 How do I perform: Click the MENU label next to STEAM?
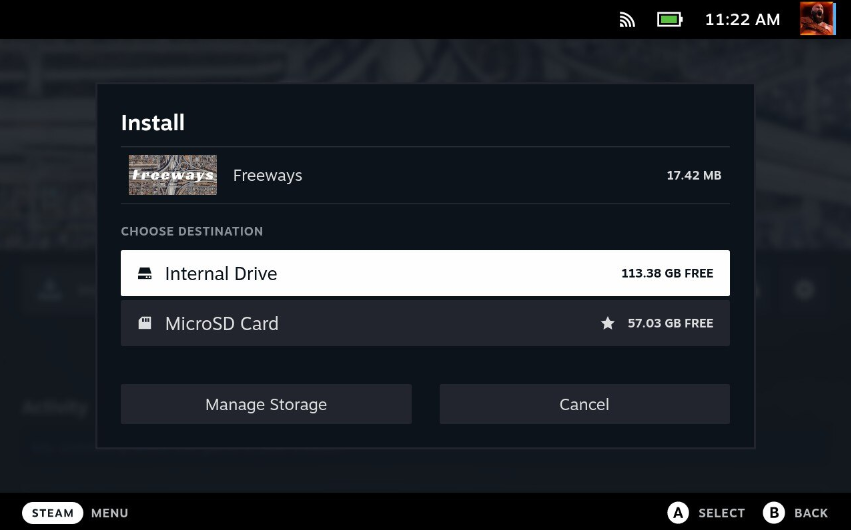tap(110, 513)
